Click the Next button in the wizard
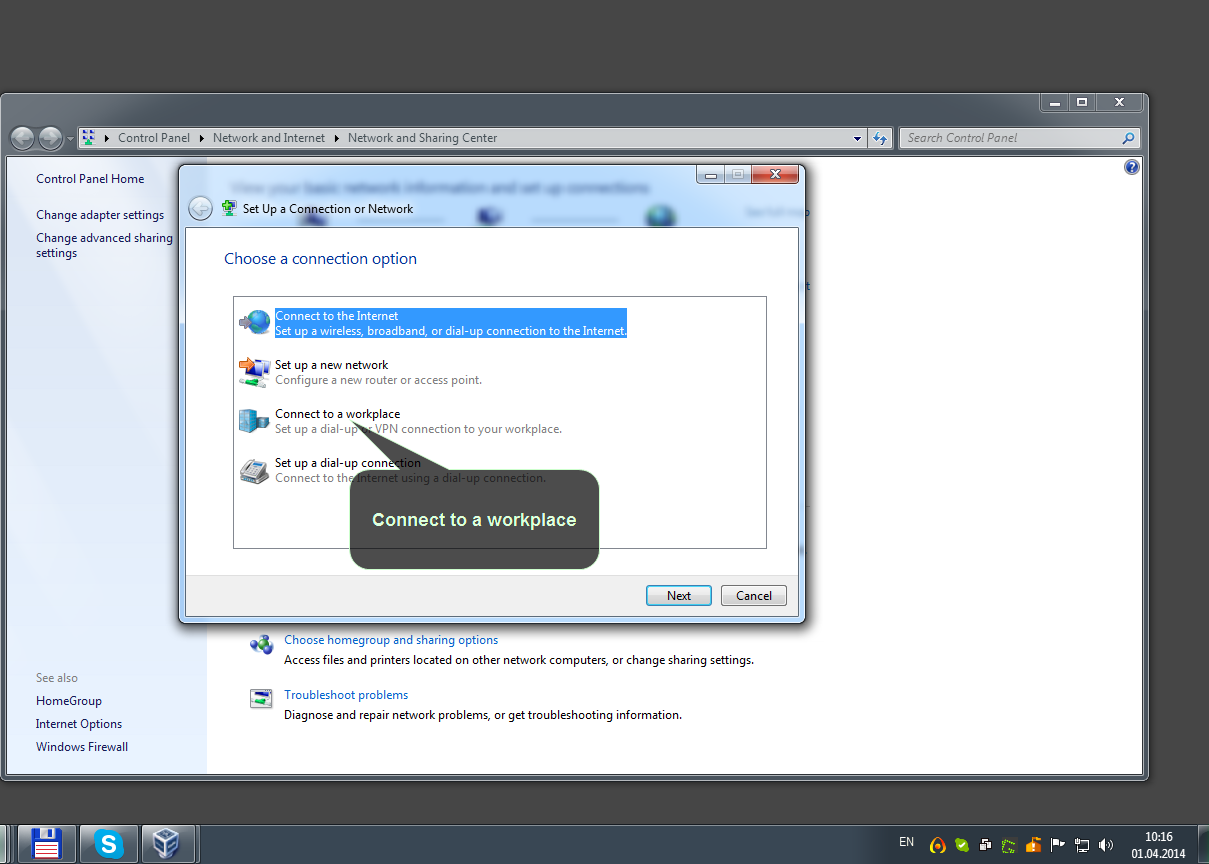 click(679, 595)
